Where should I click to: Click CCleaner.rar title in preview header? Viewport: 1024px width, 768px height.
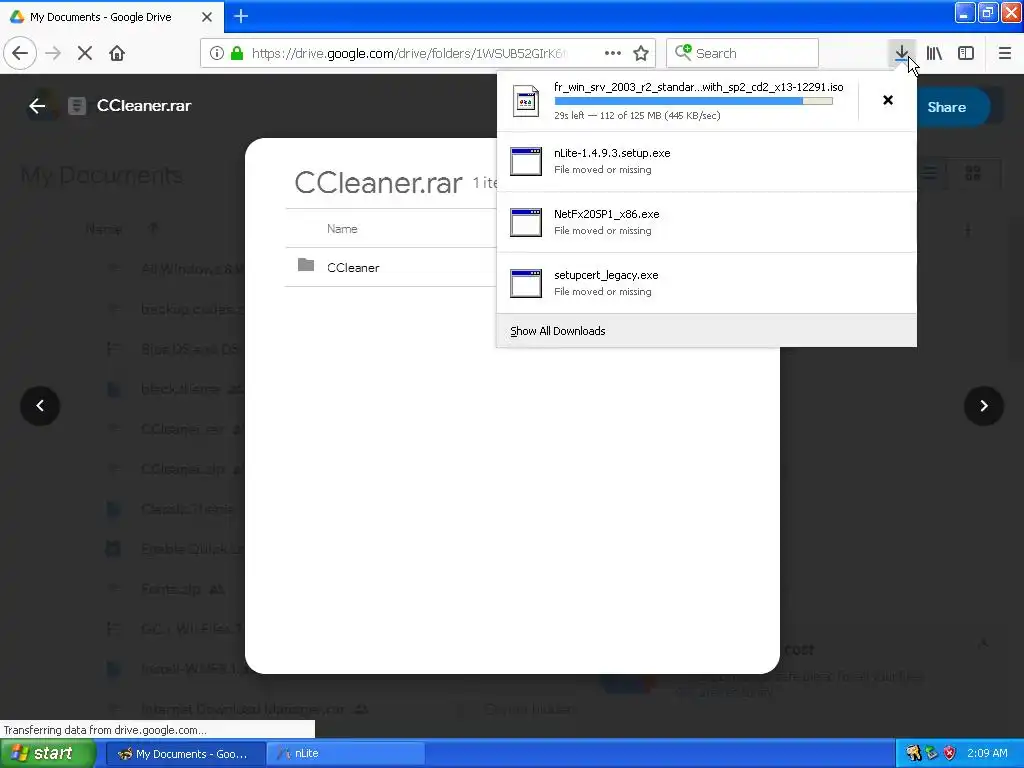point(144,106)
